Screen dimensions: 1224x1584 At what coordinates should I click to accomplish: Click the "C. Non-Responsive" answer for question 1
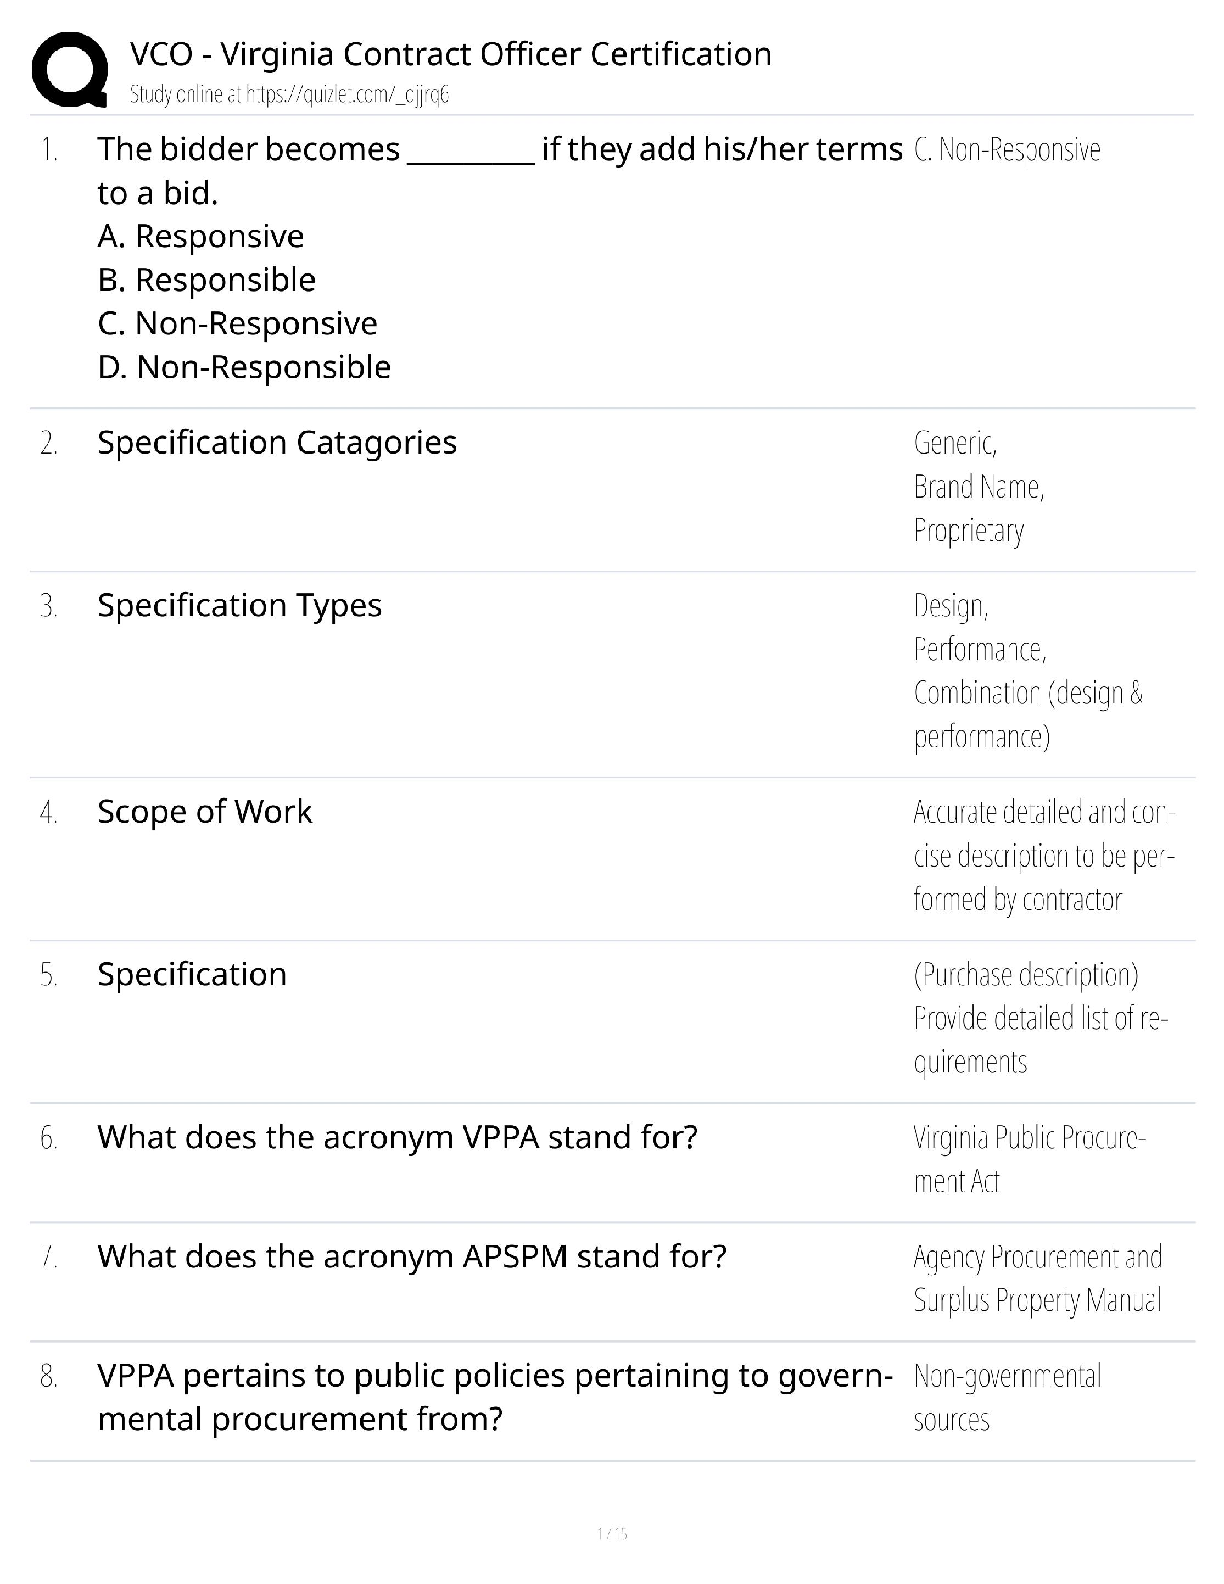(1007, 150)
